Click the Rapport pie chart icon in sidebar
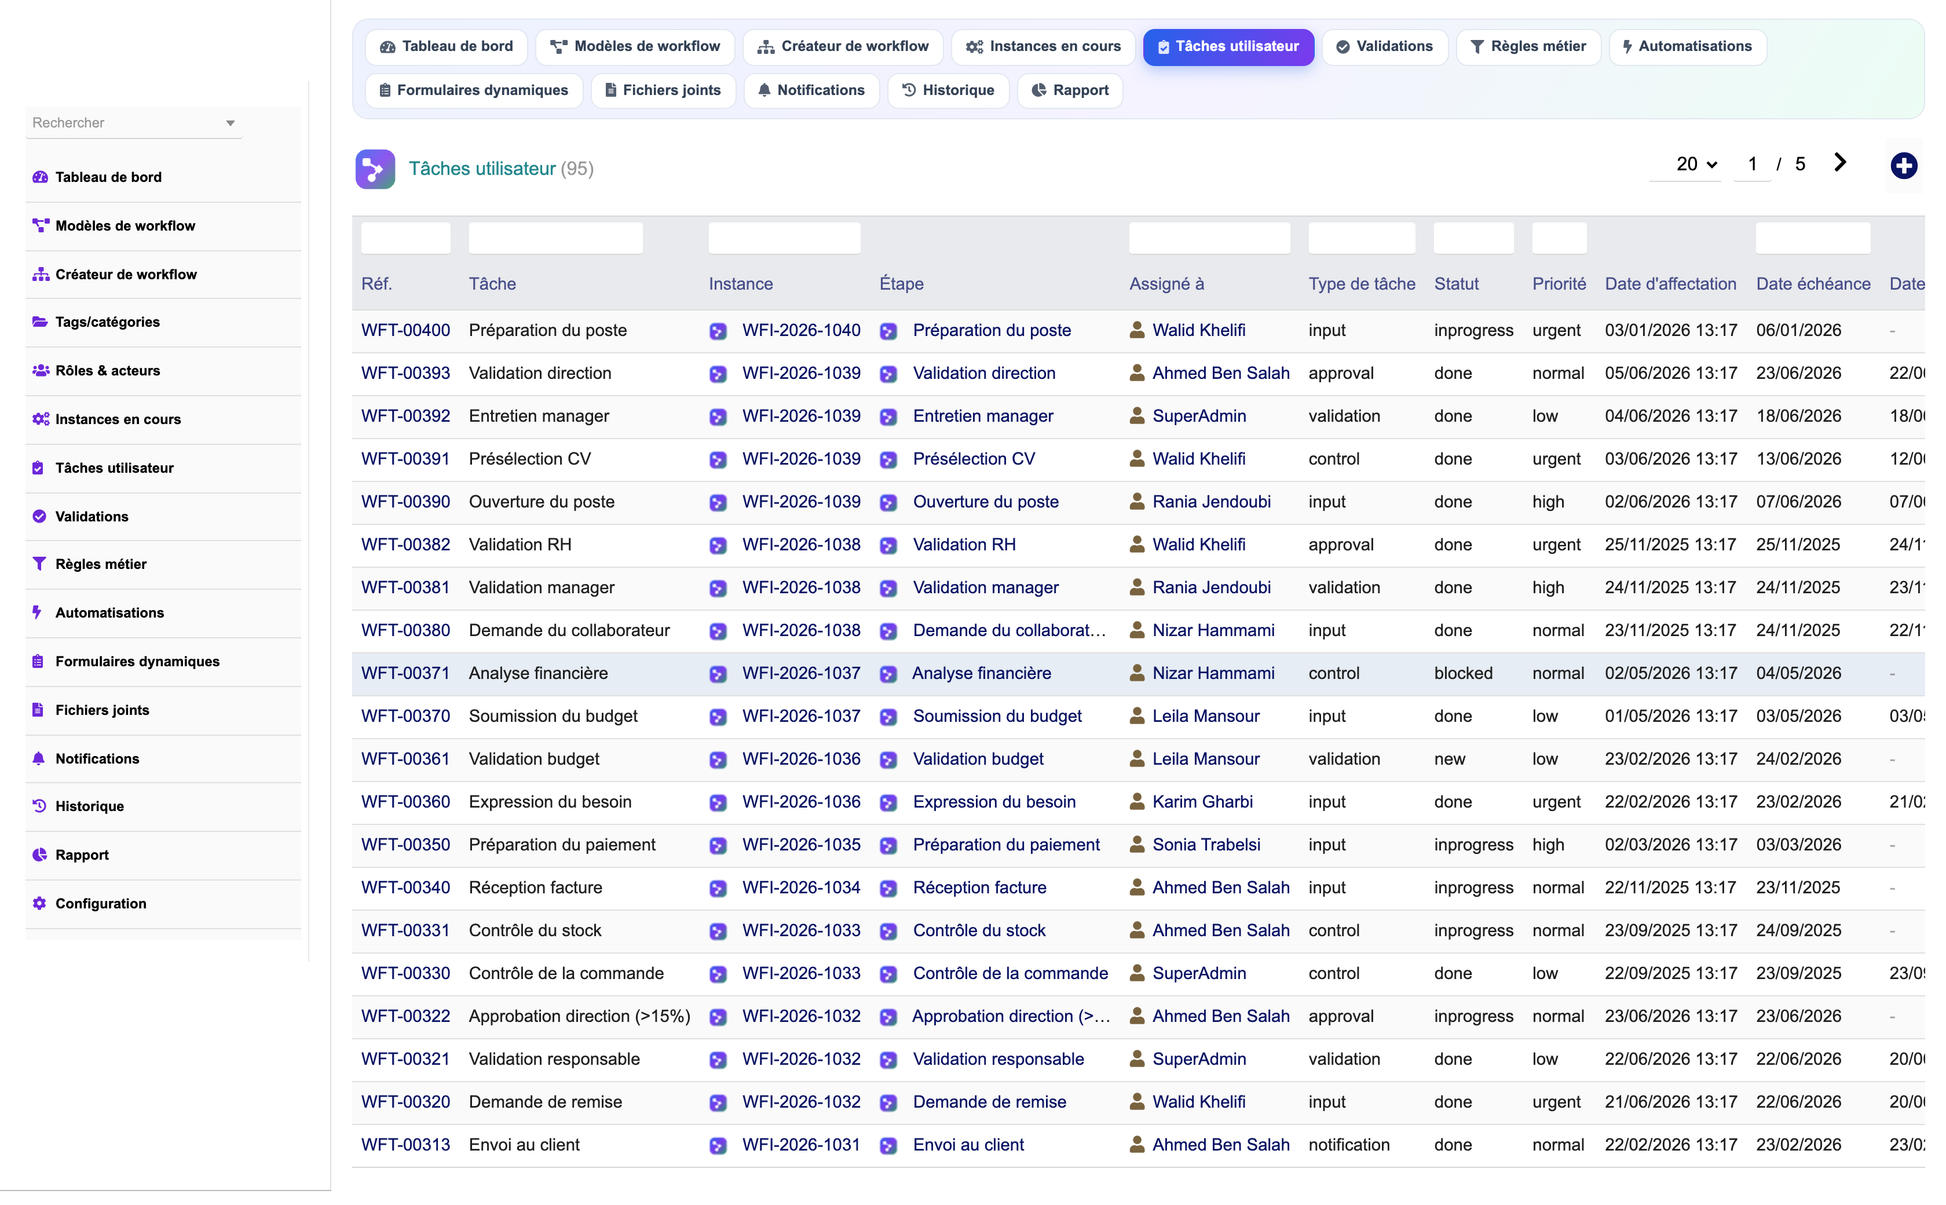The width and height of the screenshot is (1946, 1205). [39, 855]
